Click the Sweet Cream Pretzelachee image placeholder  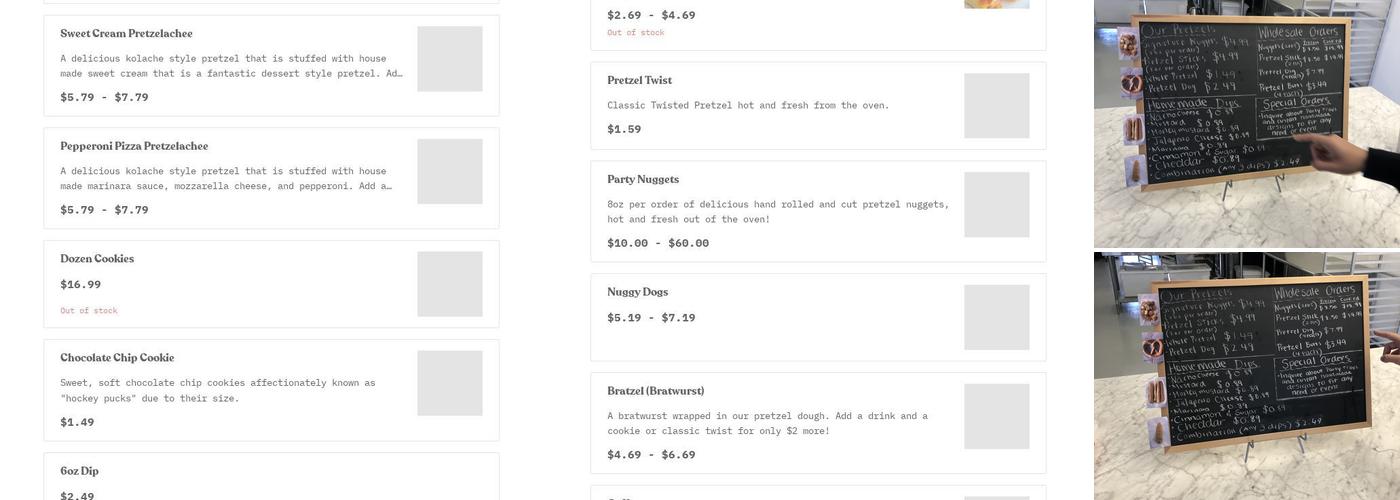(x=450, y=59)
